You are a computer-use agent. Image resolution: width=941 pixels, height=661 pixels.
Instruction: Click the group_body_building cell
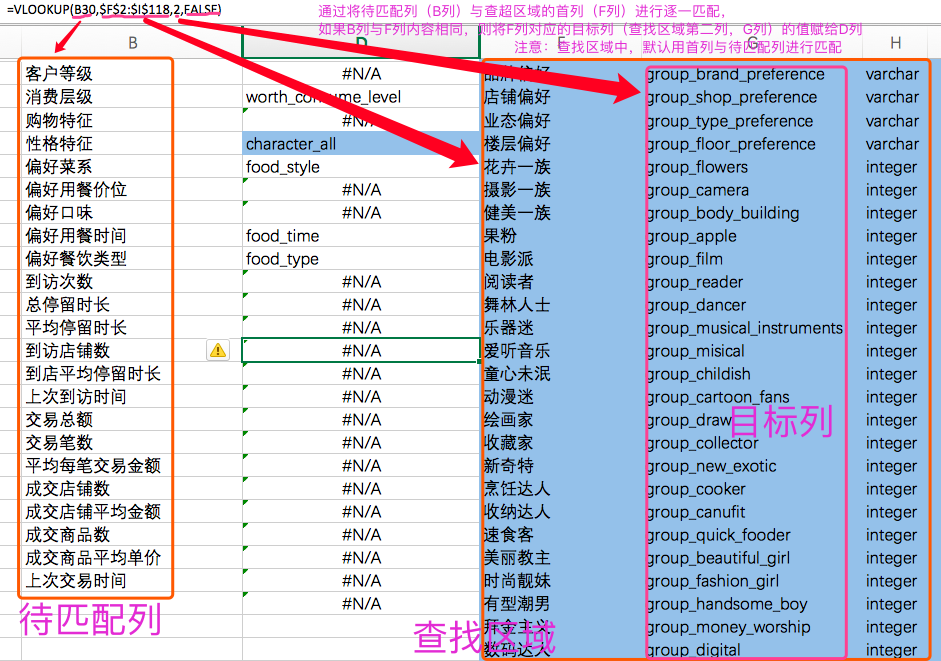pyautogui.click(x=747, y=212)
